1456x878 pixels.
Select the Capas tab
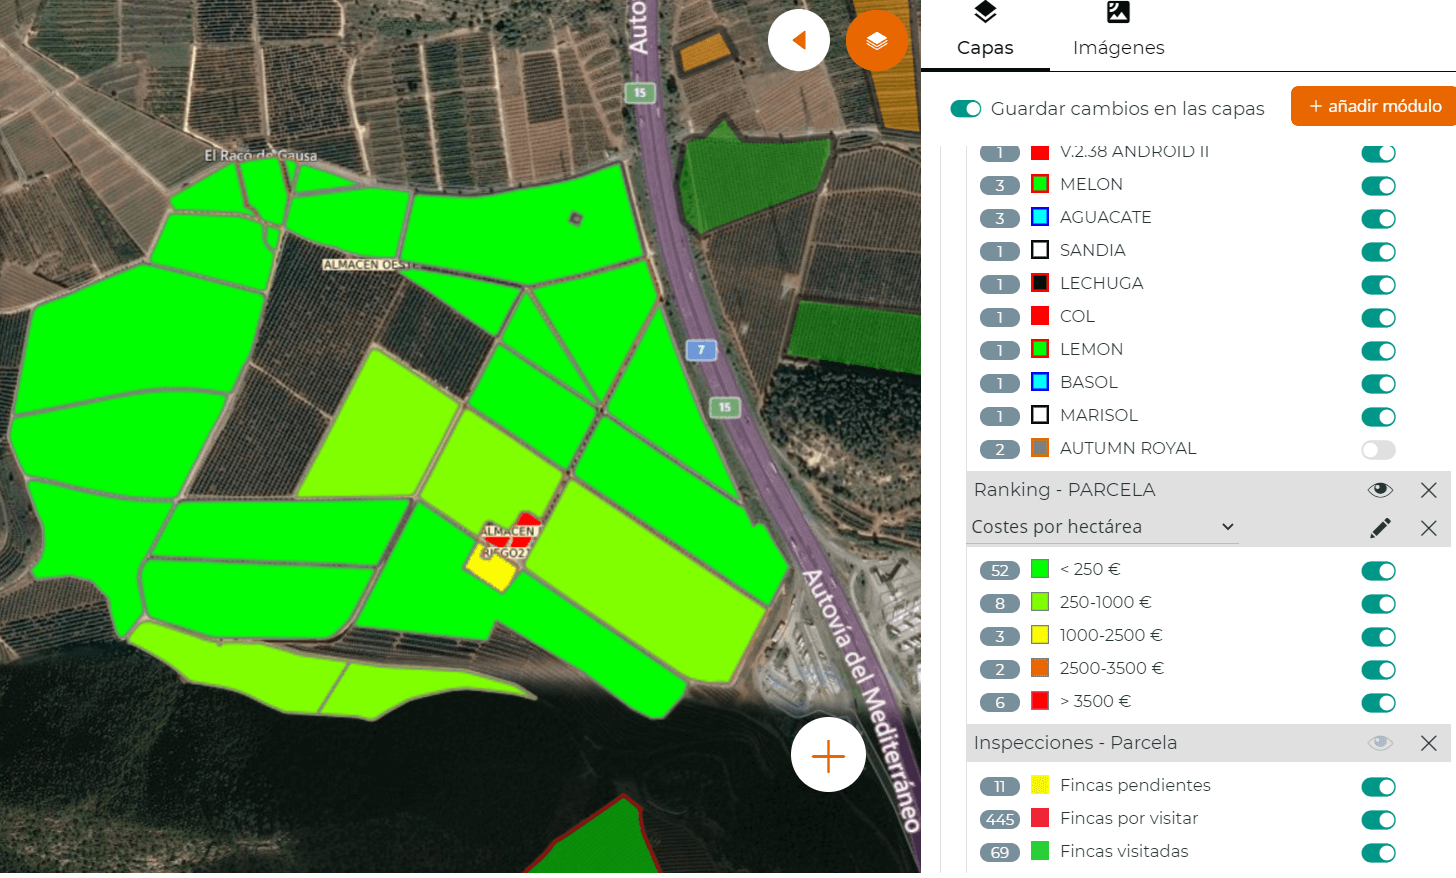985,32
